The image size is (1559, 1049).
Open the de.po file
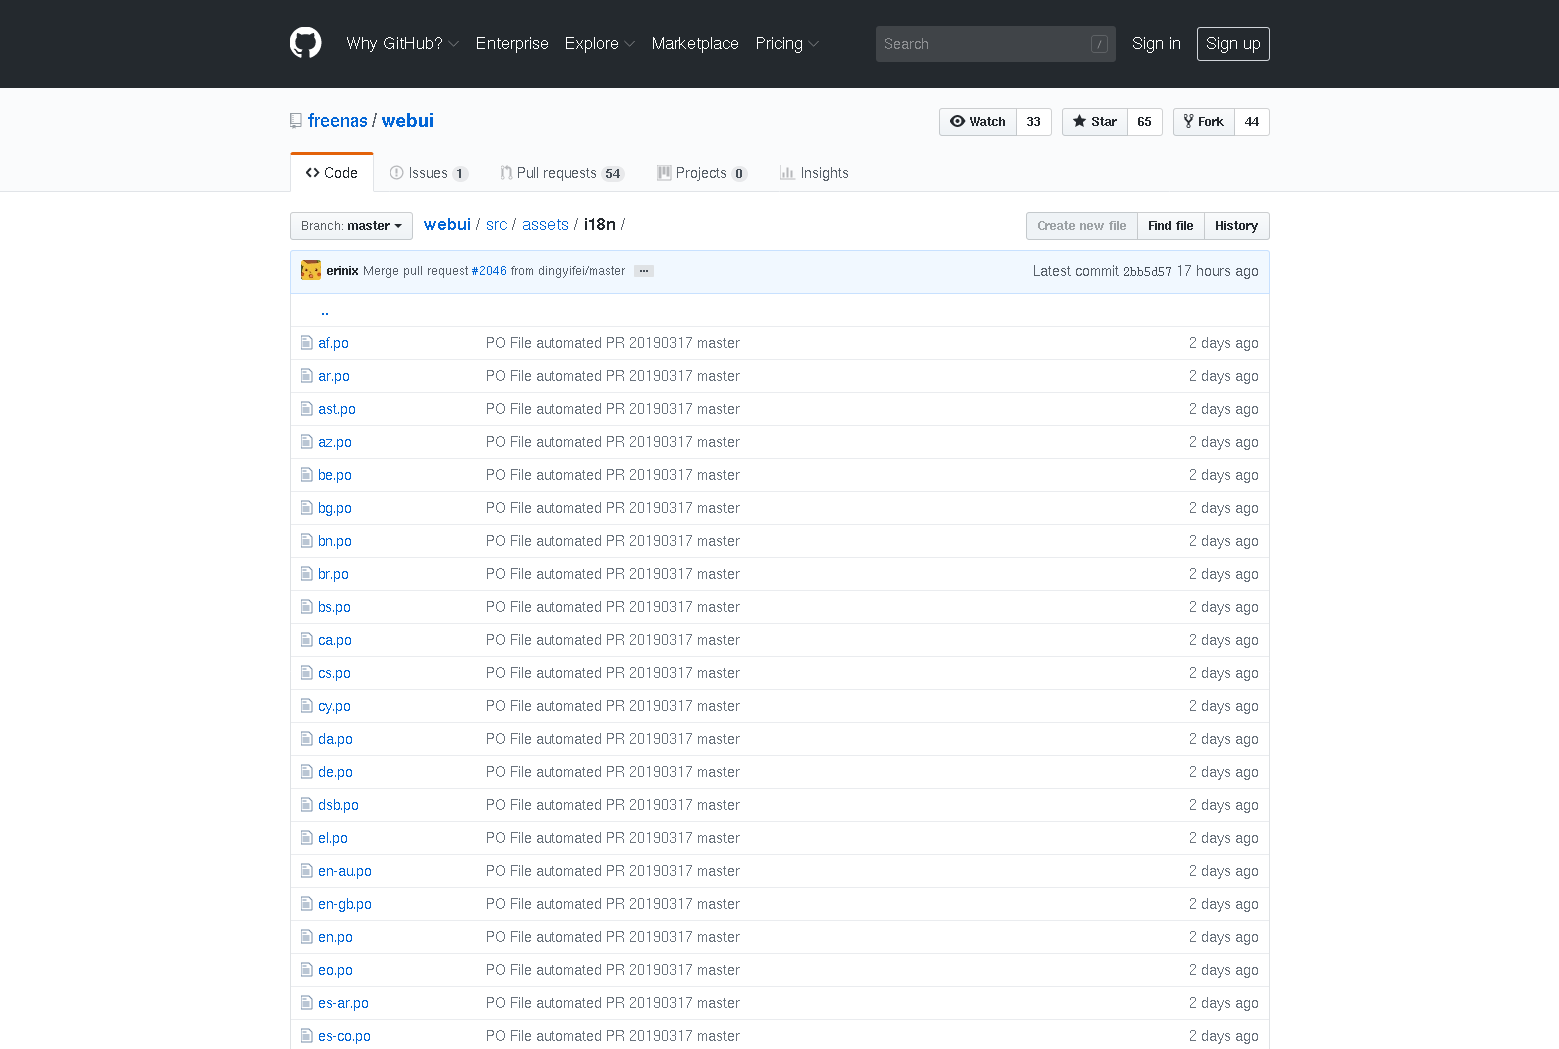[334, 771]
